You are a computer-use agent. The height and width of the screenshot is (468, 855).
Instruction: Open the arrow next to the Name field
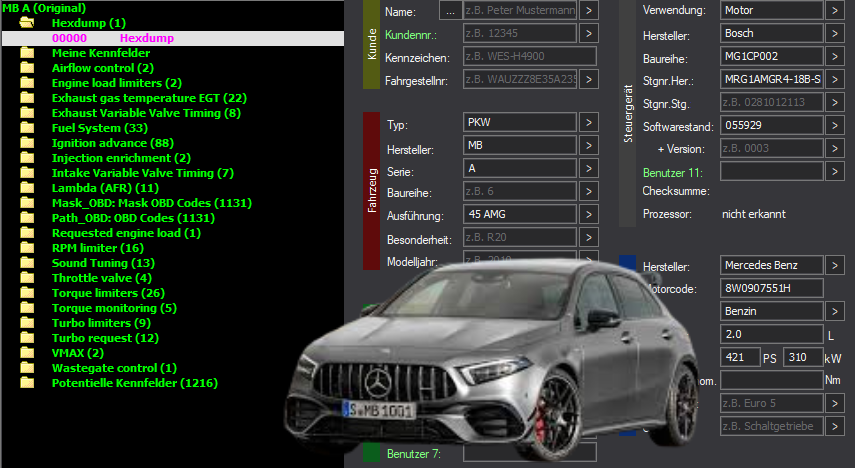[588, 10]
